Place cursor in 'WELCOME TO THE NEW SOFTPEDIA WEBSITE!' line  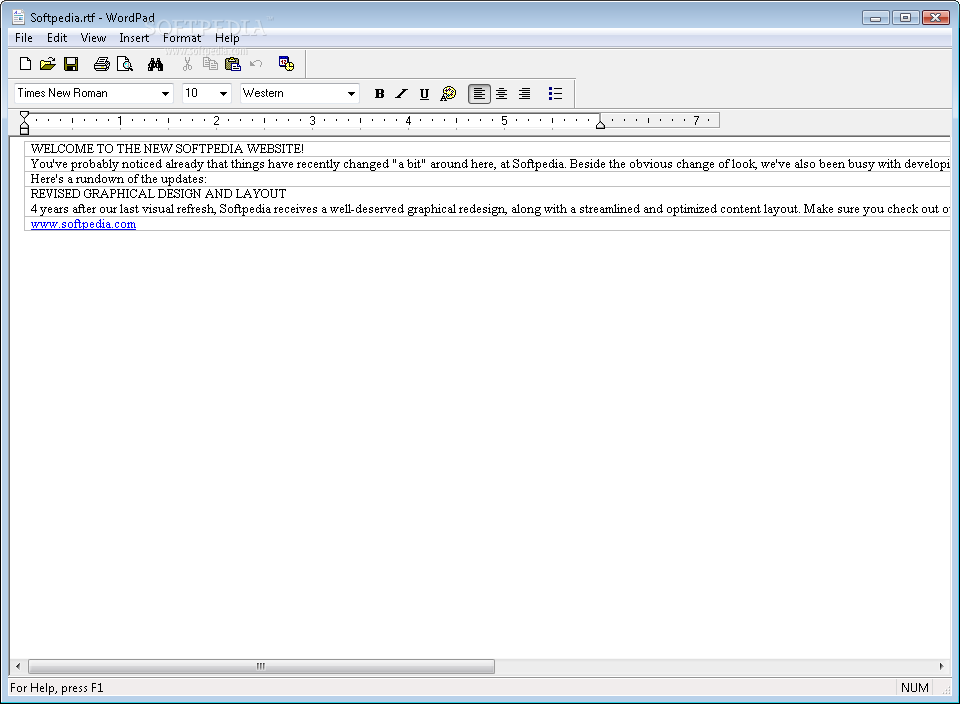pyautogui.click(x=167, y=149)
